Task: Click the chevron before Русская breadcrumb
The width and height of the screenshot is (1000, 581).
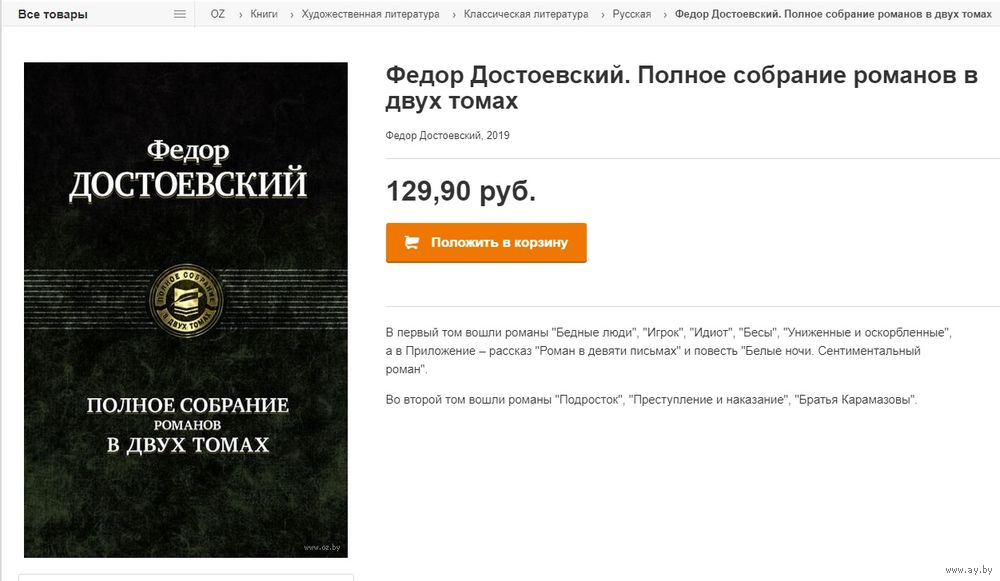Action: [x=602, y=15]
